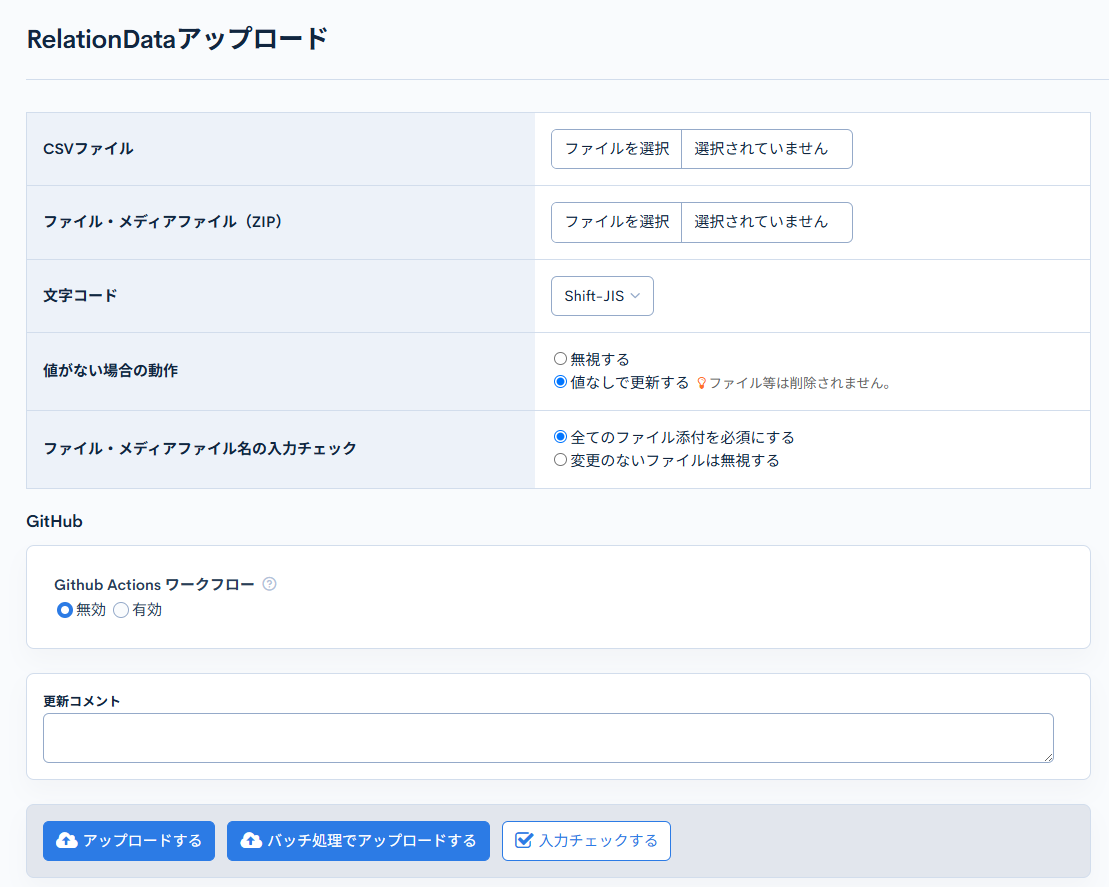The width and height of the screenshot is (1109, 887).
Task: Select 変更のないファイルは無視する option
Action: [x=560, y=460]
